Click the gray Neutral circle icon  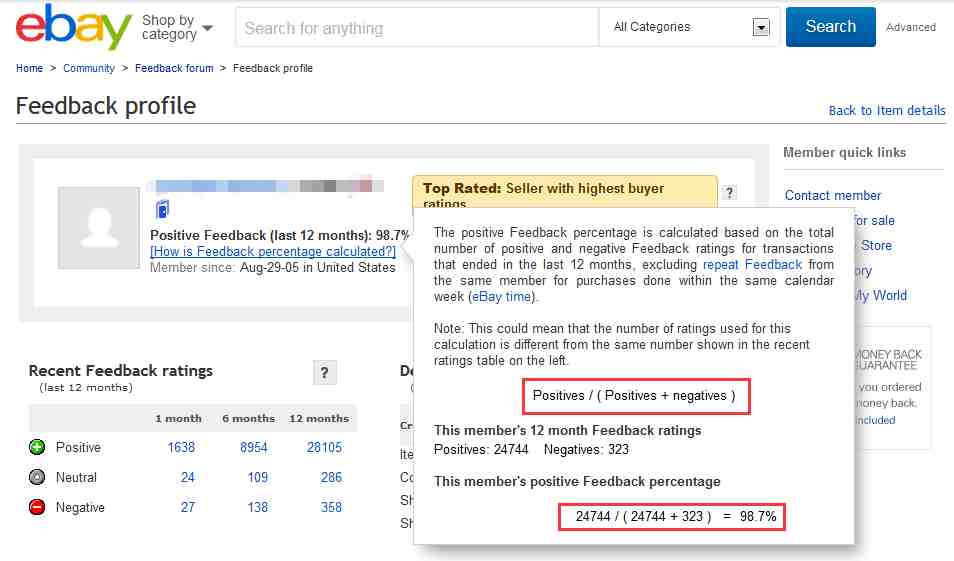pos(37,477)
